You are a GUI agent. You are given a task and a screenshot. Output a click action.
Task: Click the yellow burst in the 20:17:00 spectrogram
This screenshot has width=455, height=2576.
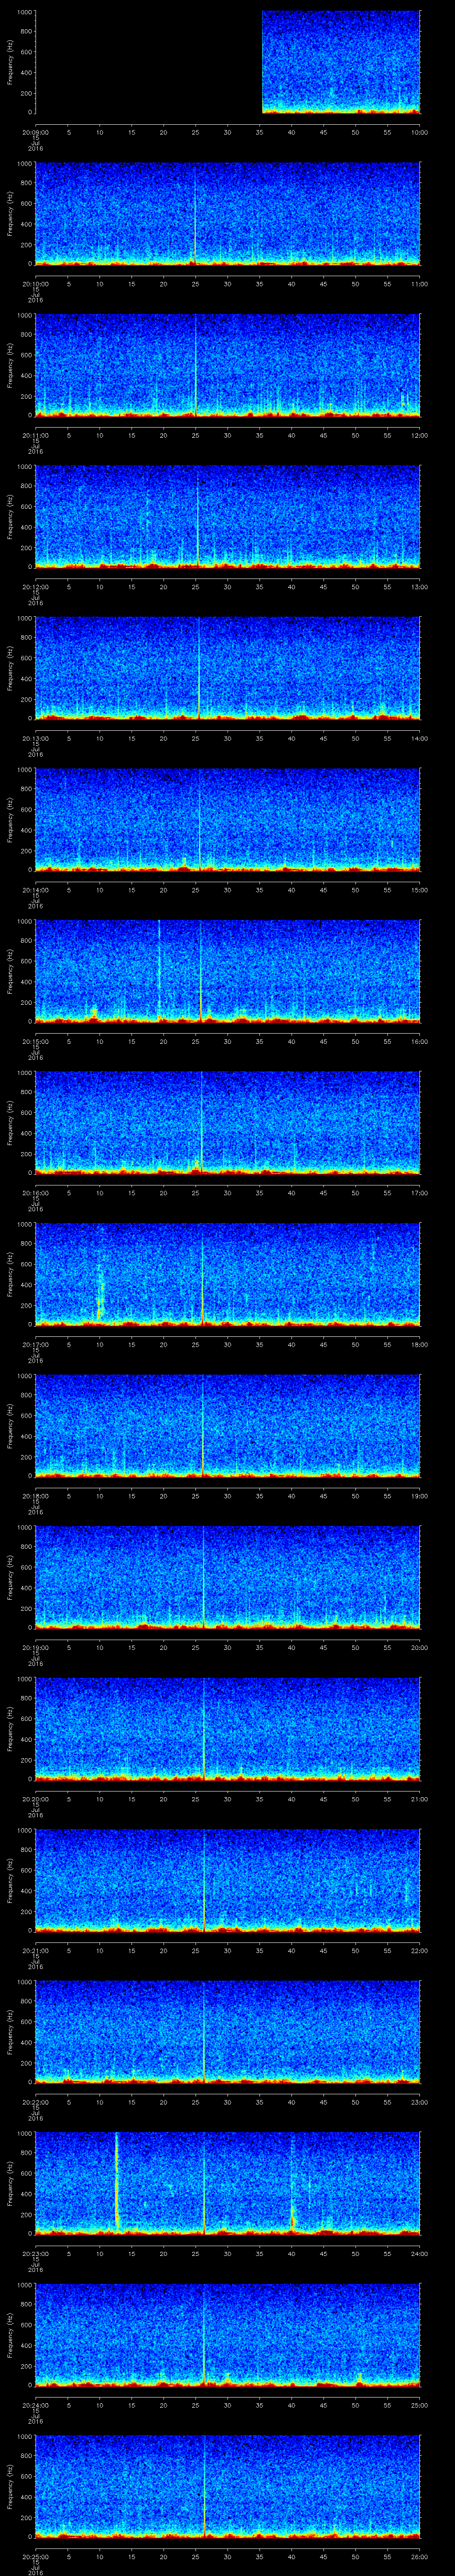(100, 1291)
